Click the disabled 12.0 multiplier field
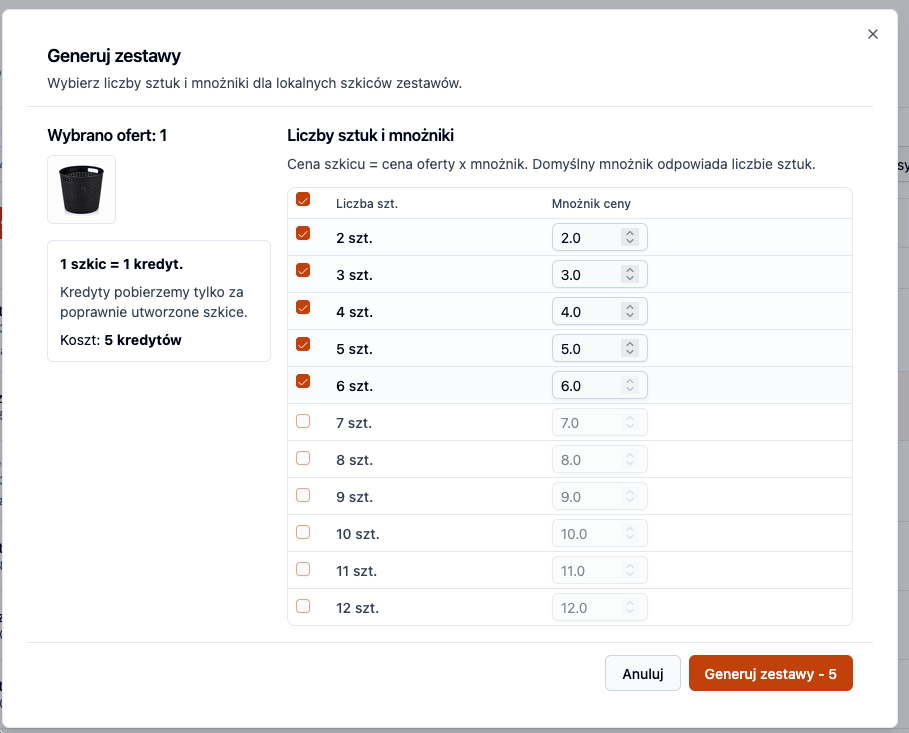 tap(599, 608)
